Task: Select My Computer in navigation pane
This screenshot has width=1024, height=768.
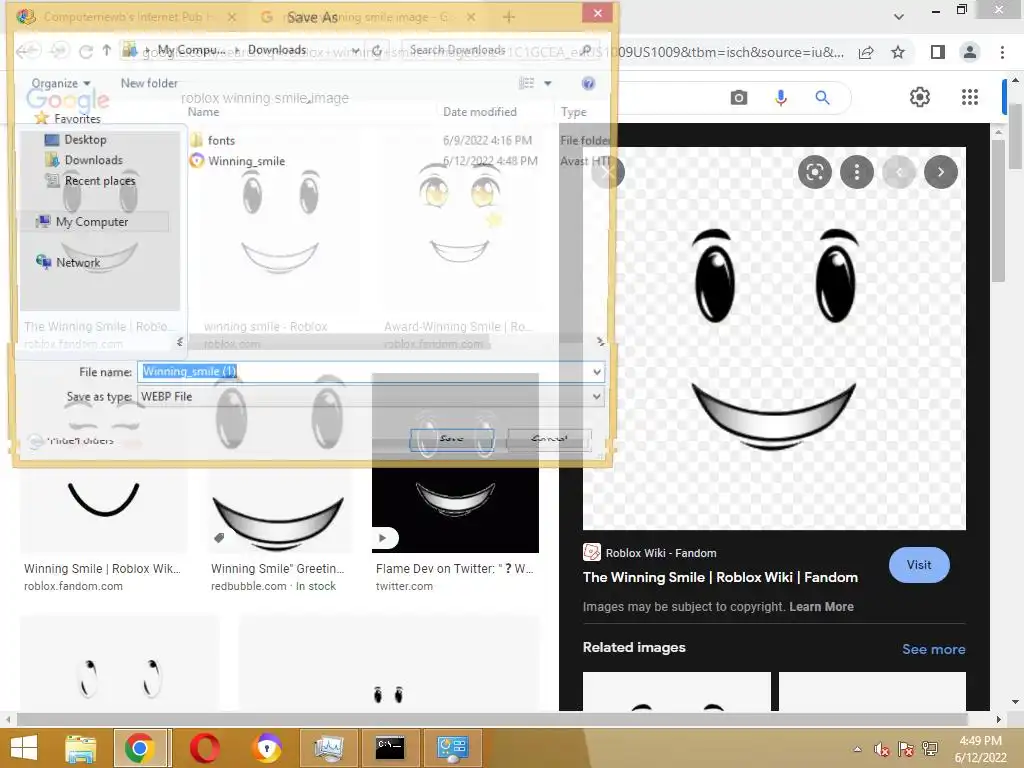Action: tap(92, 222)
